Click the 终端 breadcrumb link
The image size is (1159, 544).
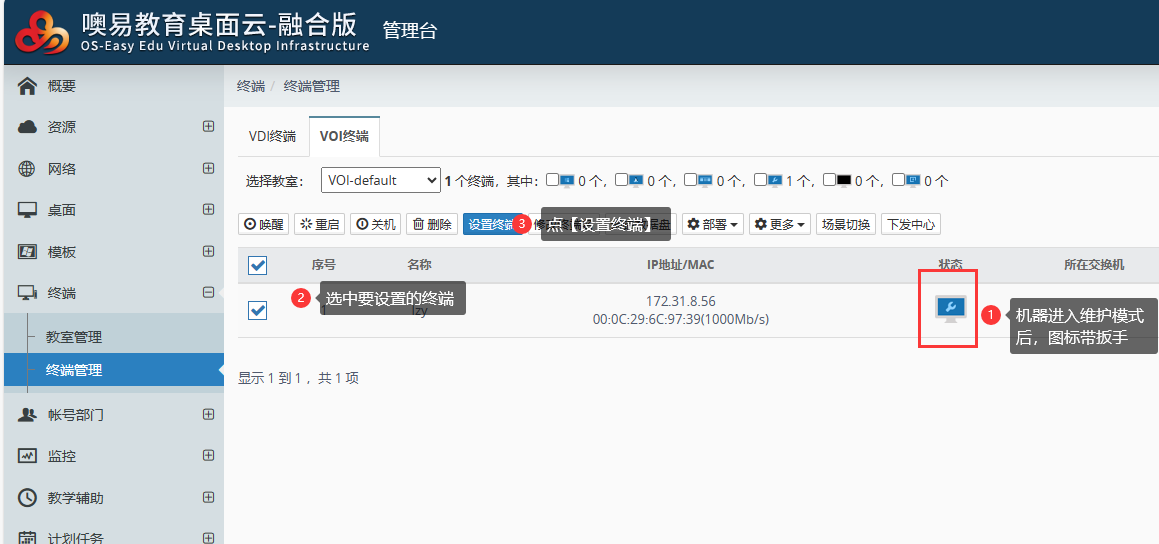250,86
